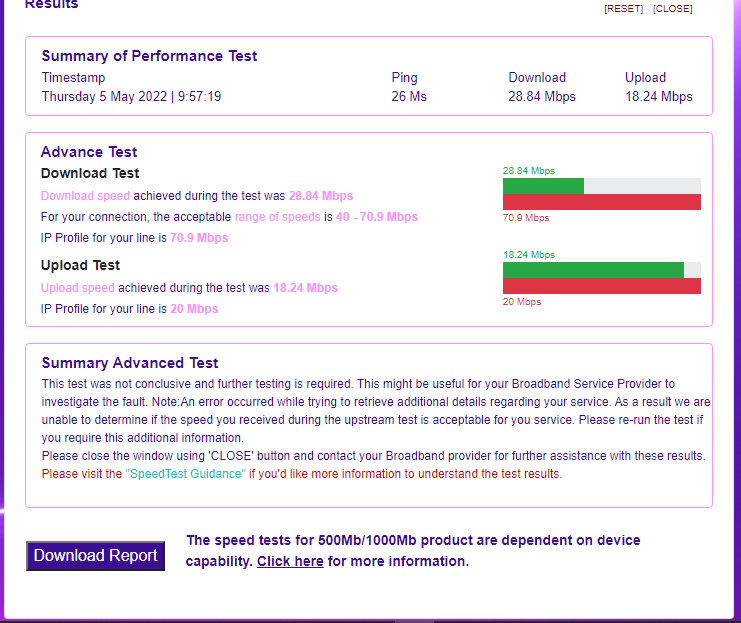This screenshot has width=741, height=623.
Task: Click the red 70.9 Mbps download profile bar
Action: 601,202
